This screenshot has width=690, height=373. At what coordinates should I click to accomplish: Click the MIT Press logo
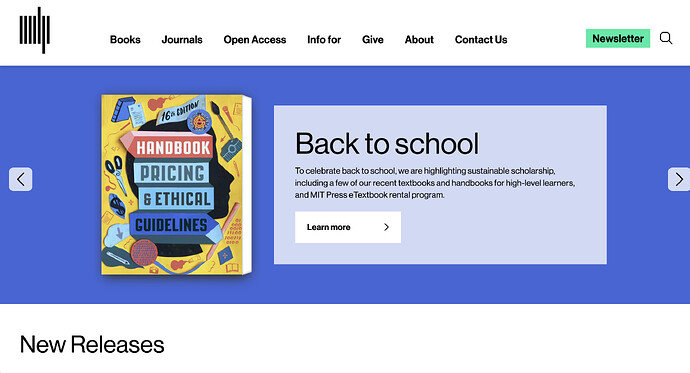[x=34, y=30]
